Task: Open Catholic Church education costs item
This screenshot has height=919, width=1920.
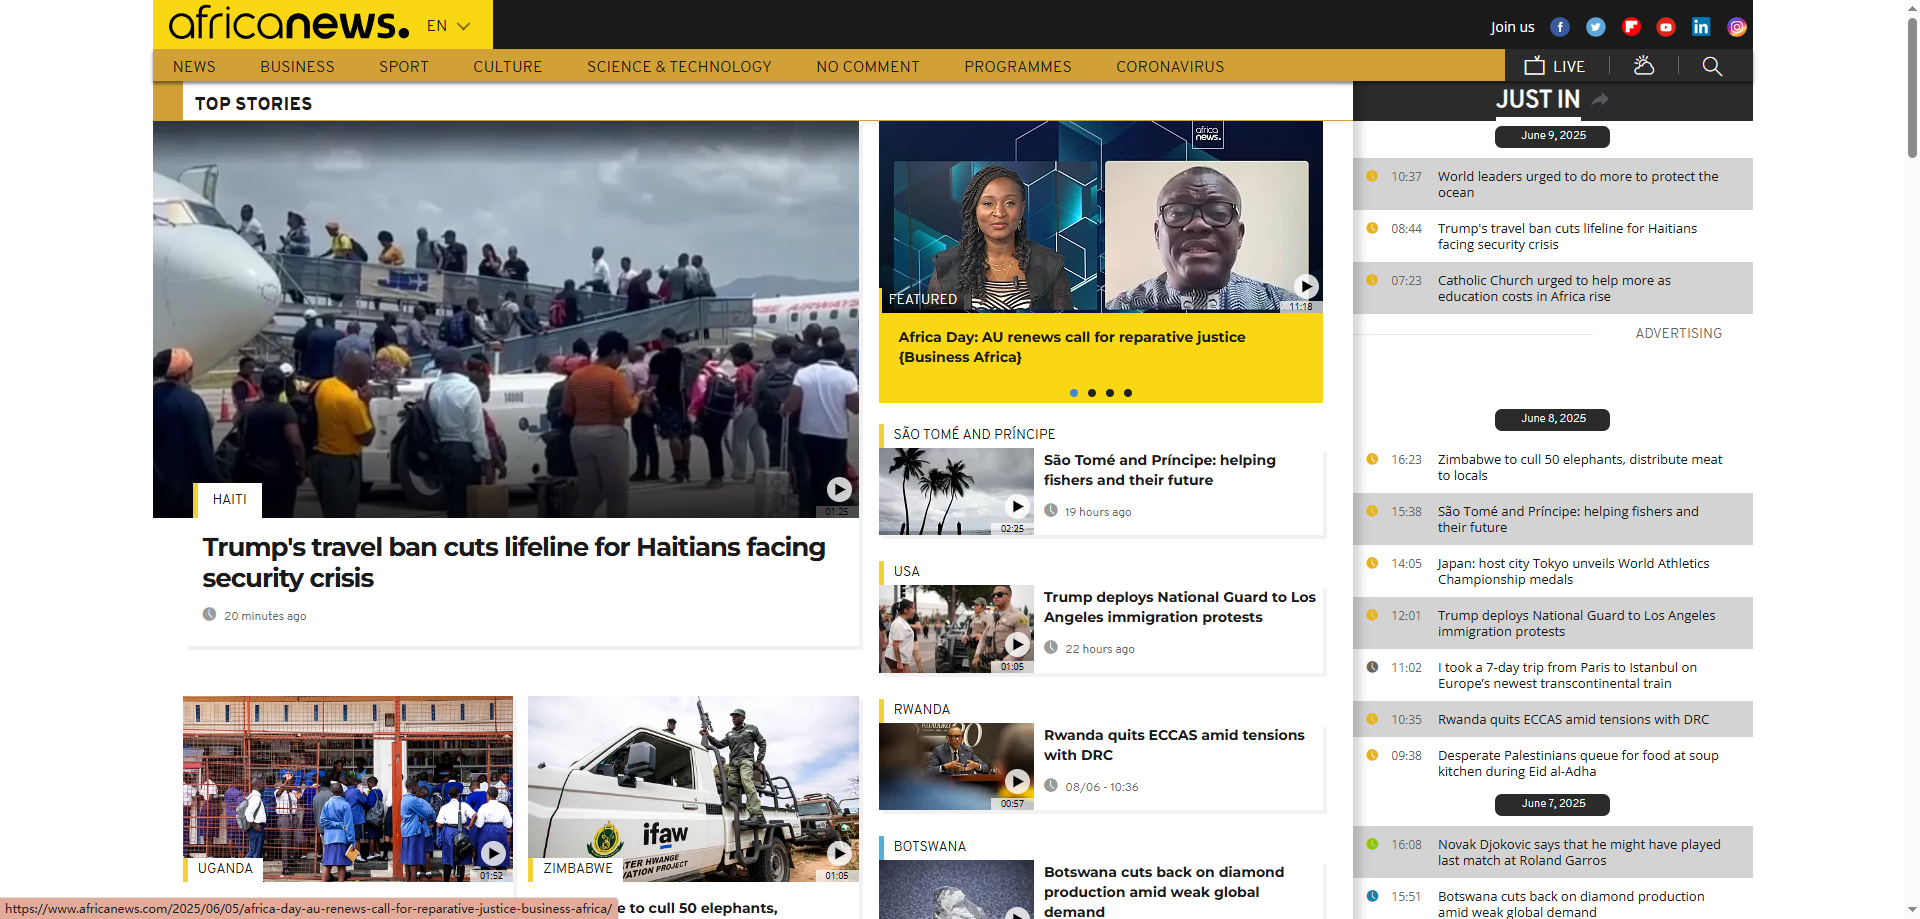Action: tap(1553, 288)
